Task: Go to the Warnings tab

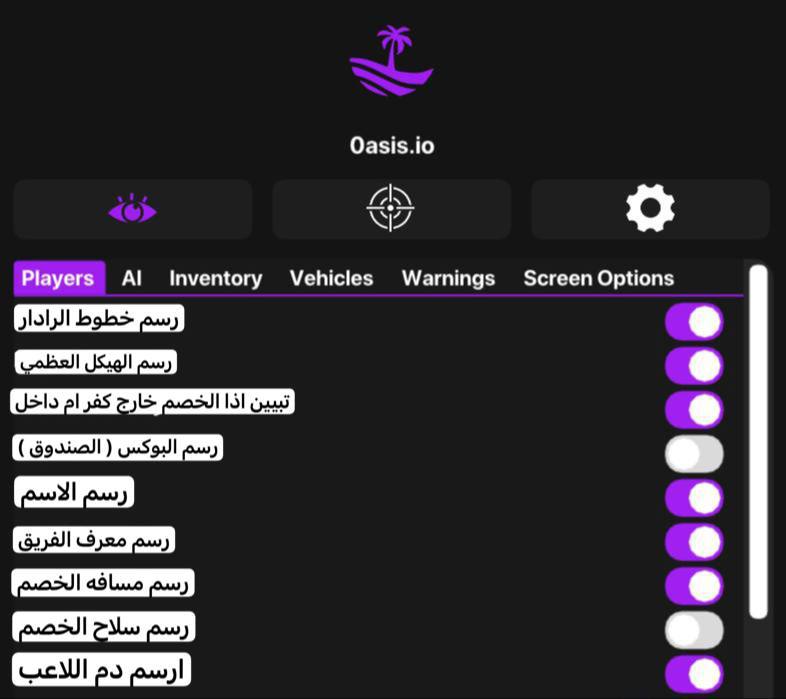Action: click(448, 278)
